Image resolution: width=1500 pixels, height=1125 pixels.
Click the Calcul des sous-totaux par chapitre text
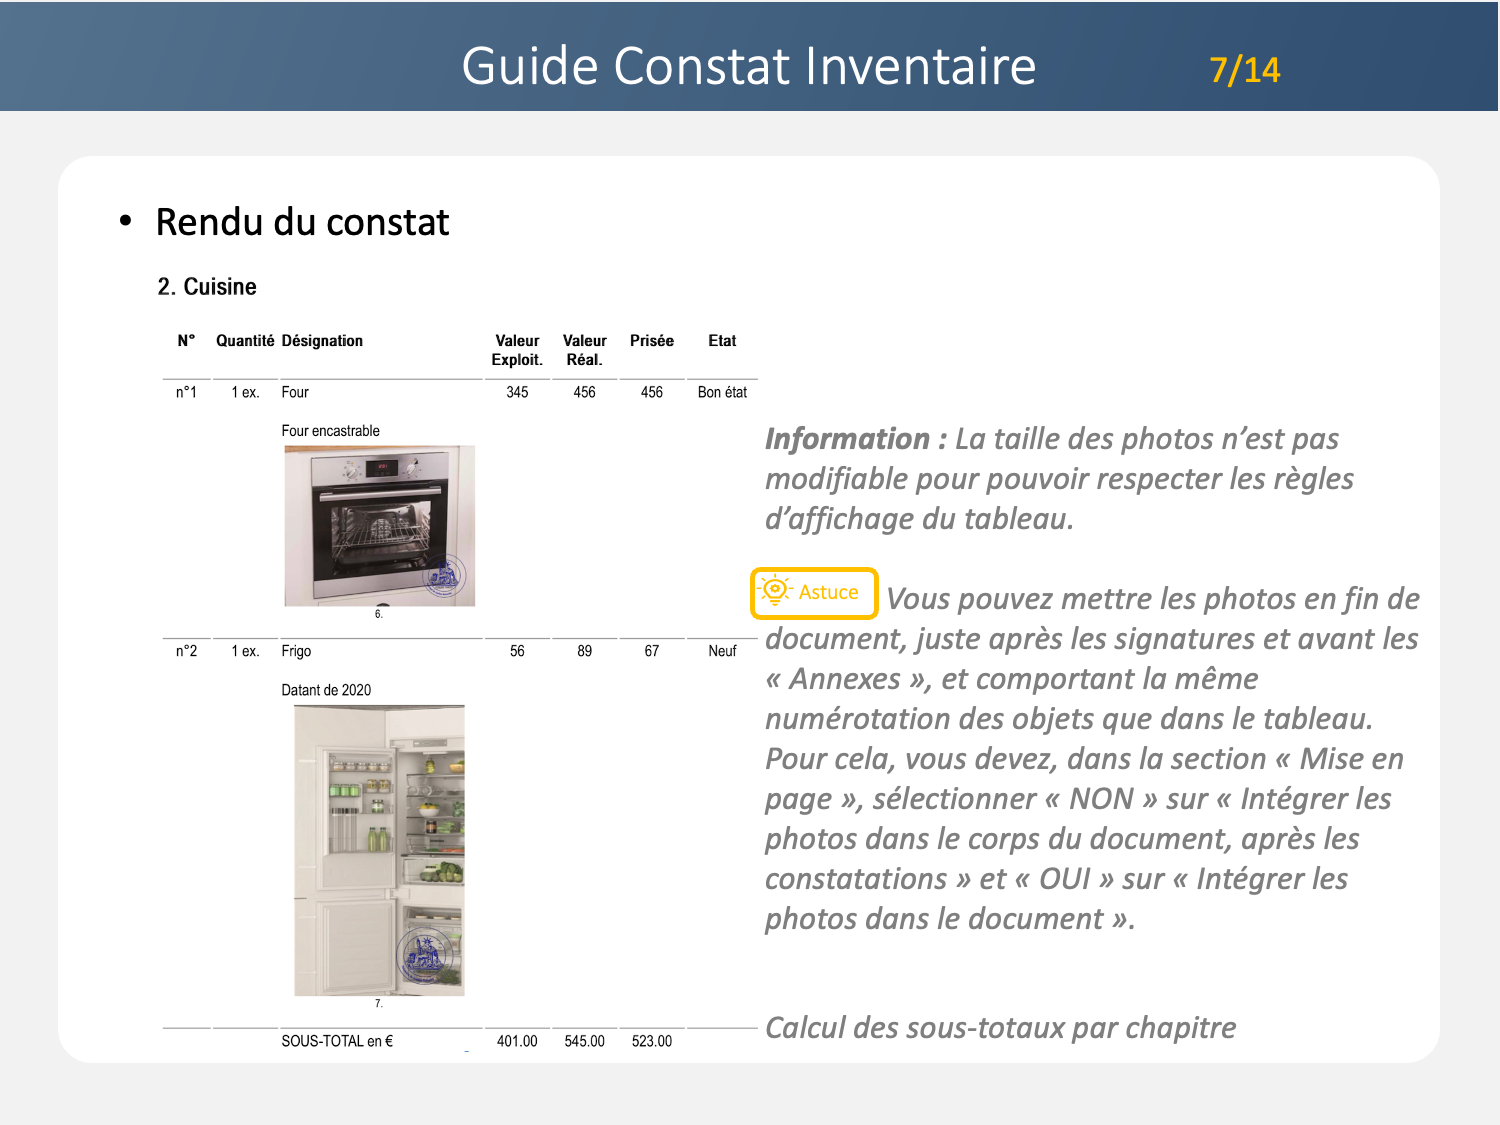pos(1000,1028)
